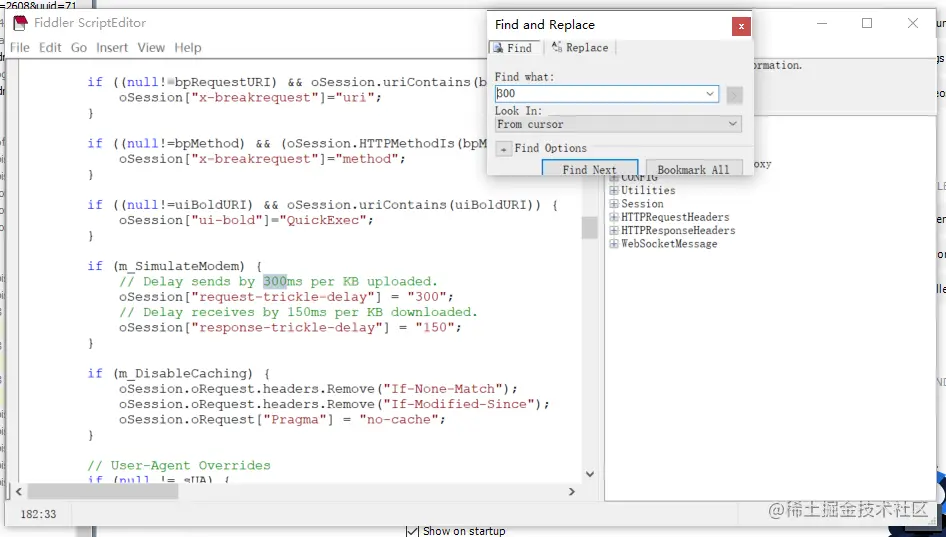Screen dimensions: 946x537
Task: Click the m_DisableCaching condition line
Action: [x=179, y=373]
